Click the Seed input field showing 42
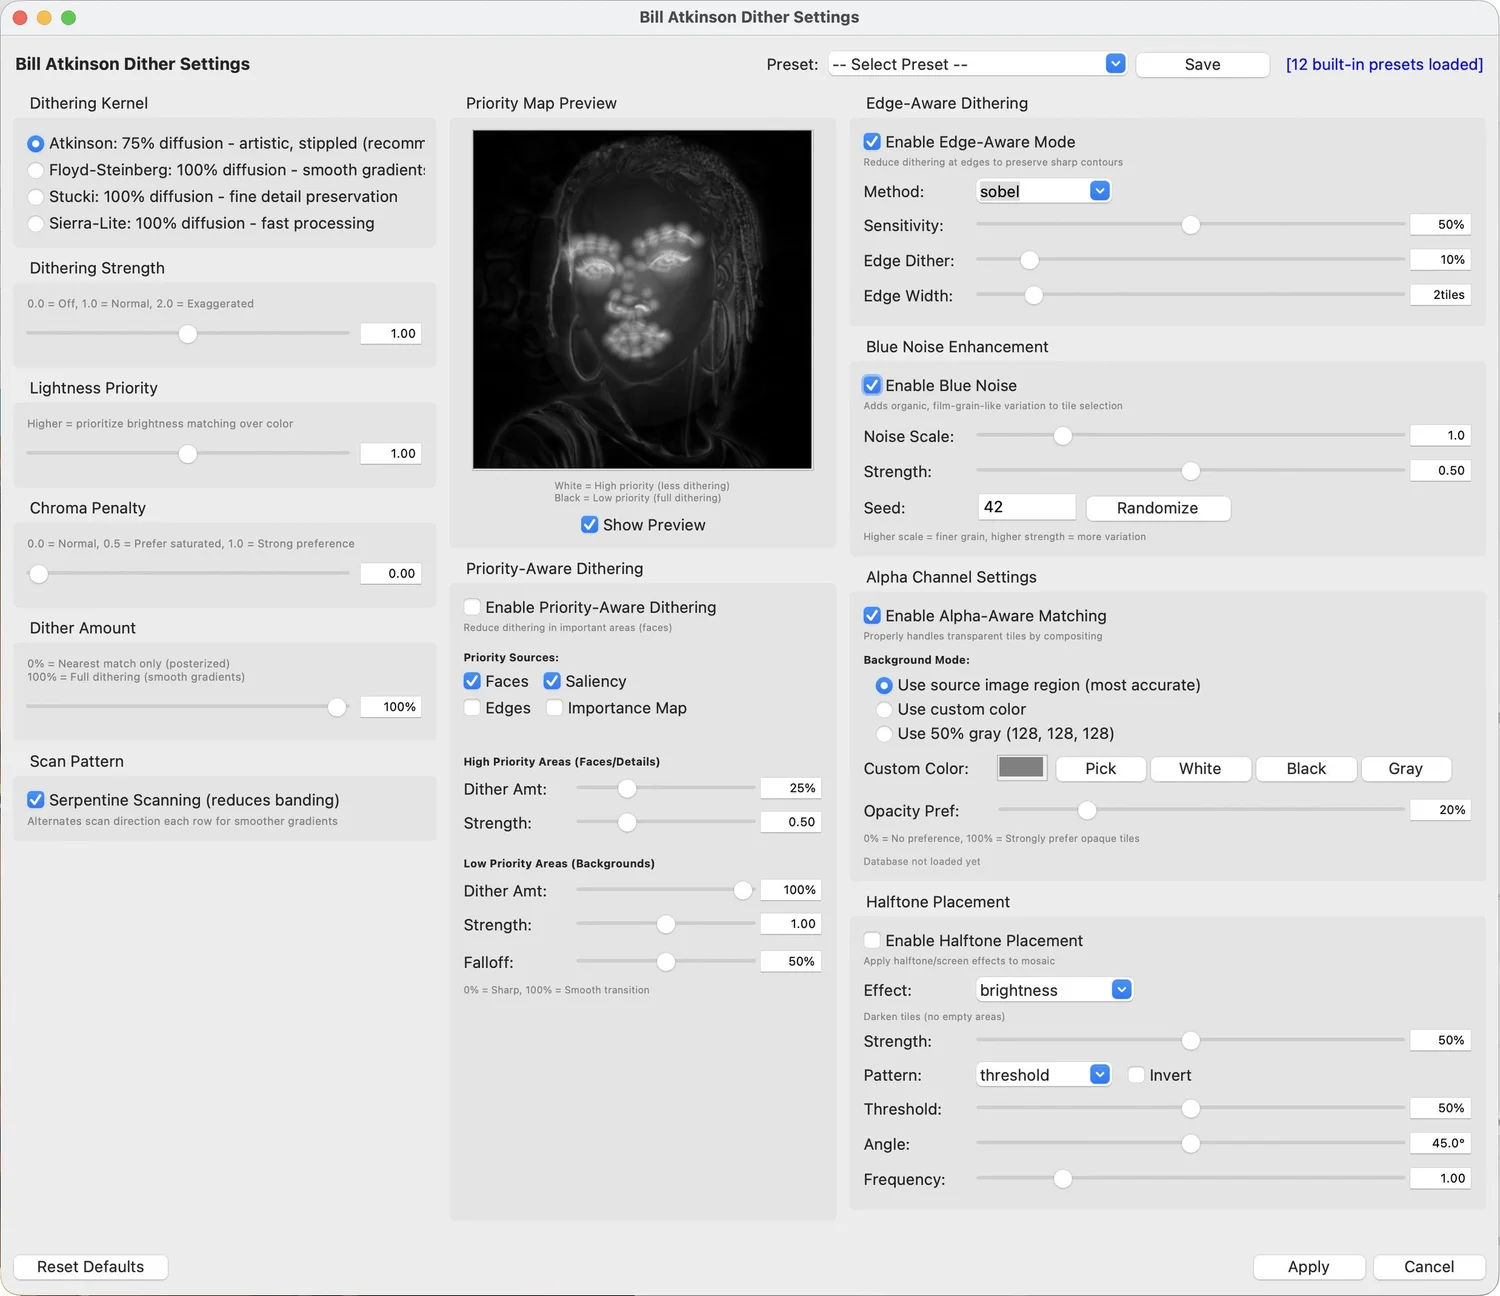 [x=1026, y=507]
